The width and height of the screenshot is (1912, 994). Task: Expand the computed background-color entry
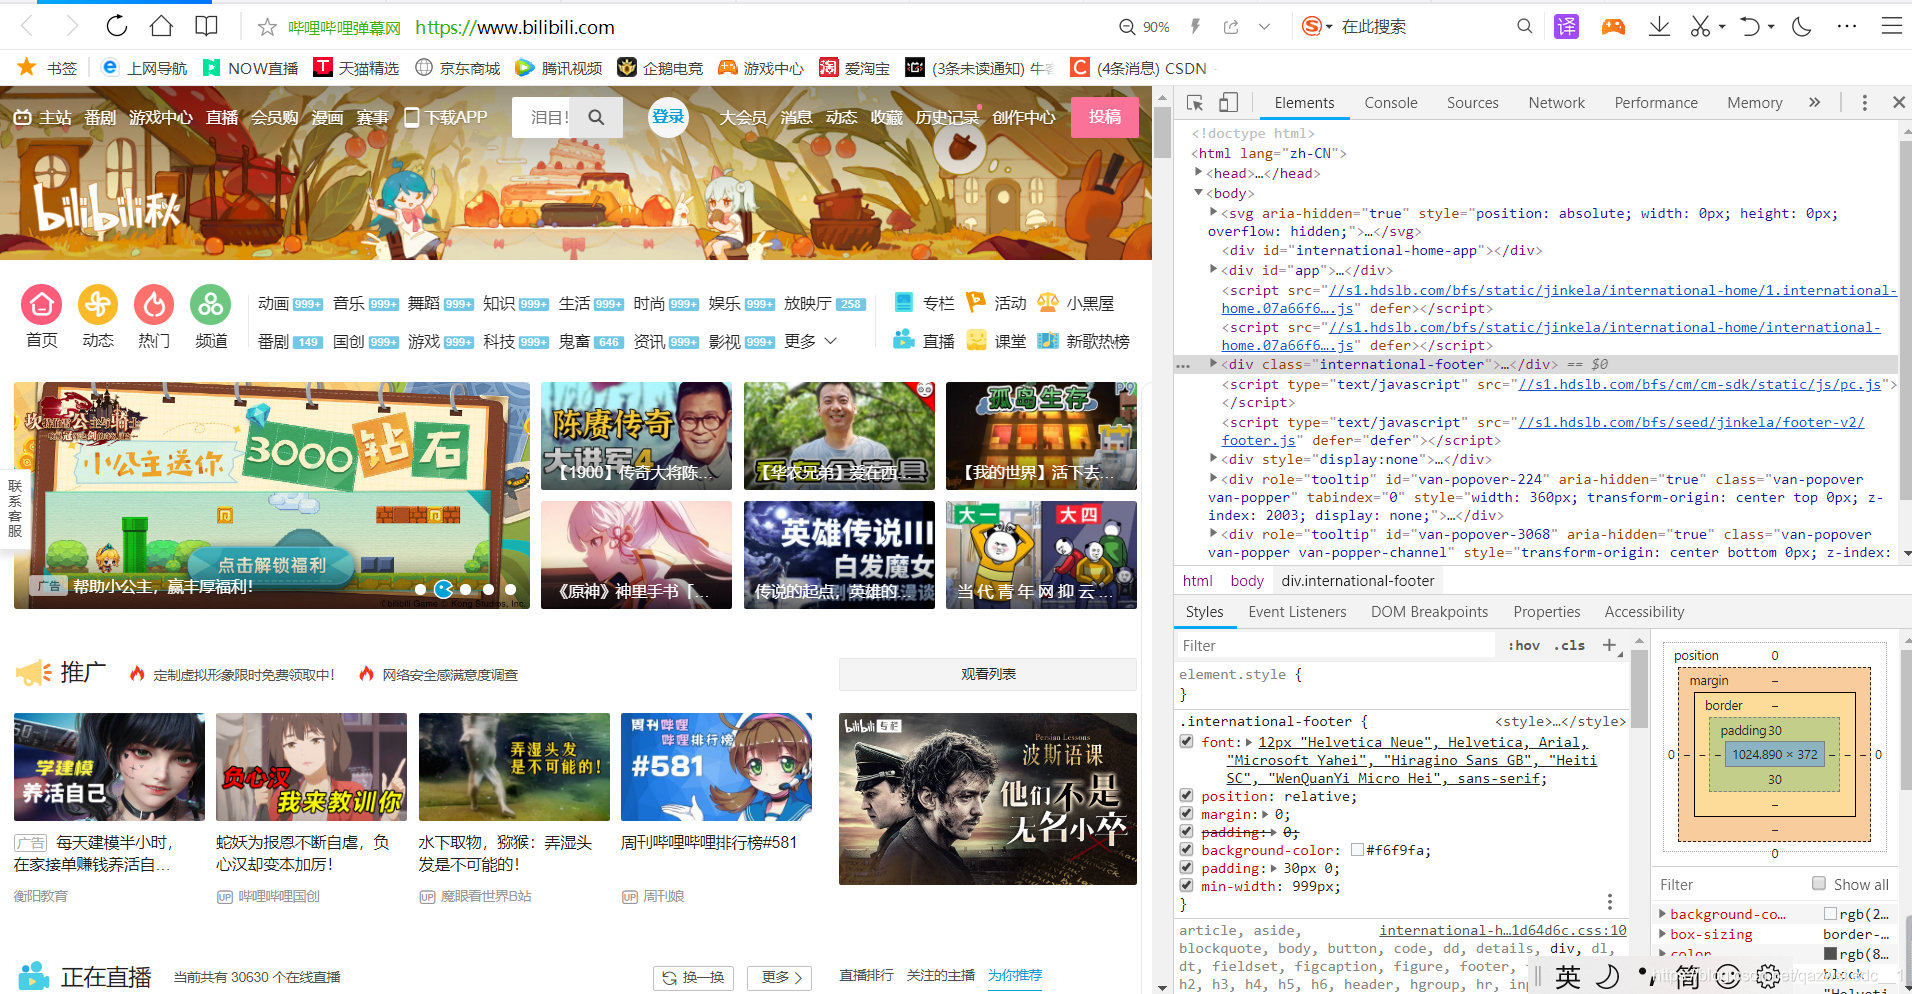(1662, 913)
